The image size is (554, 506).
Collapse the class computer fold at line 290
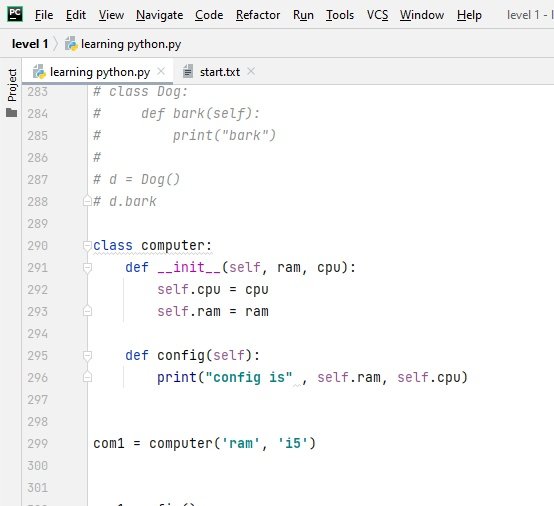[87, 246]
